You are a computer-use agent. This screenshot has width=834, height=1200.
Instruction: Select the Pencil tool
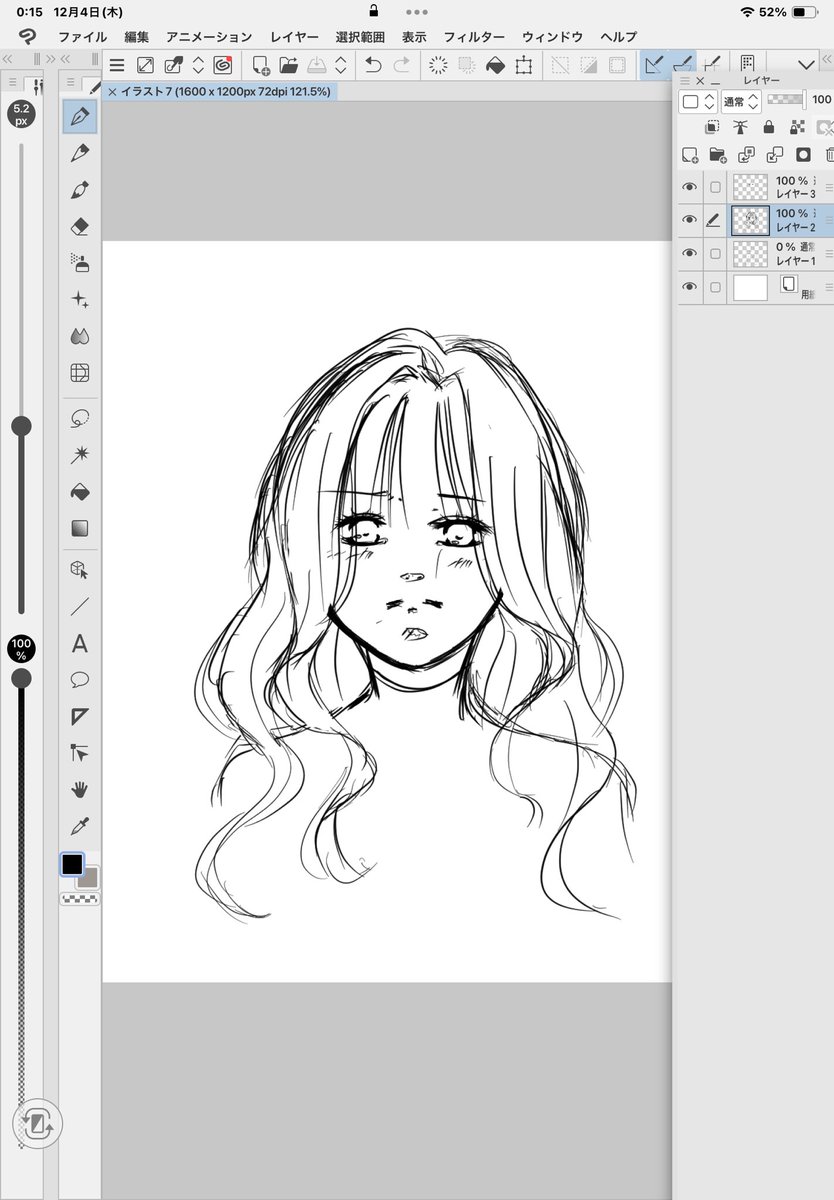pos(80,153)
